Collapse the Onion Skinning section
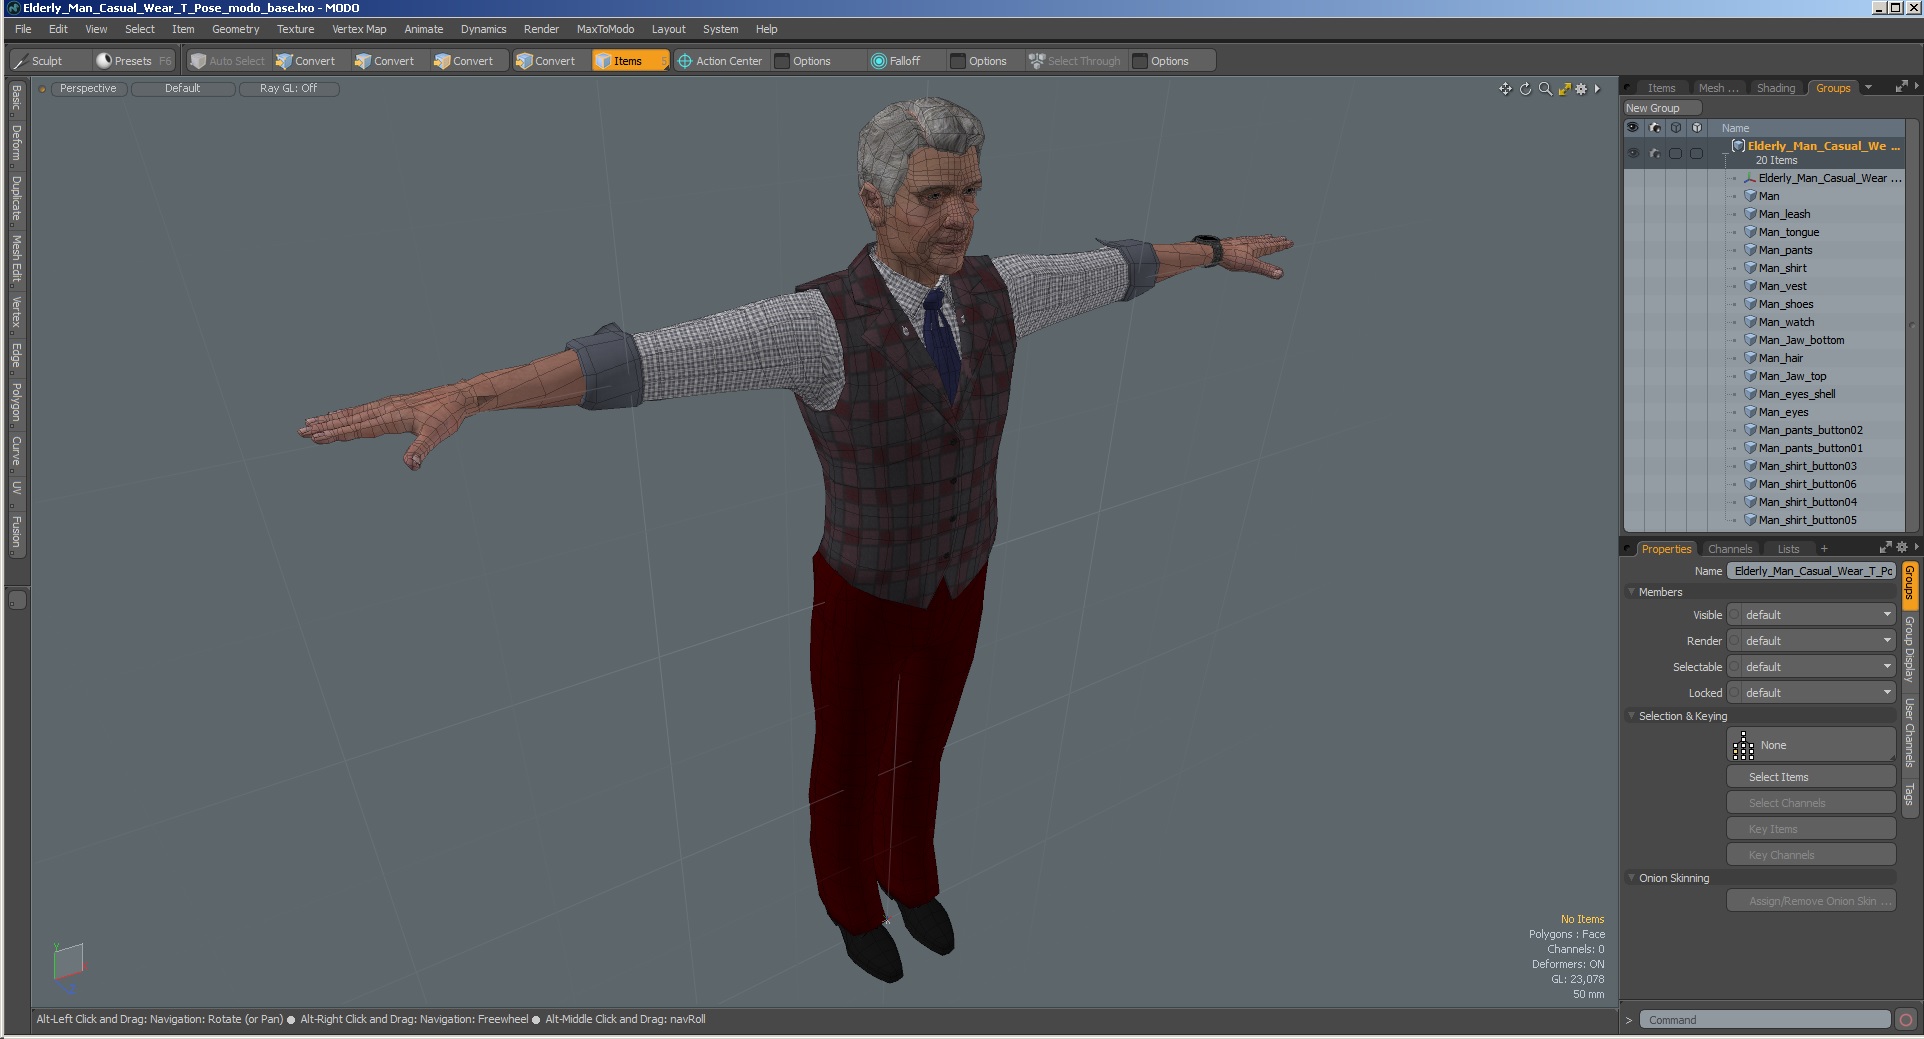 tap(1631, 878)
